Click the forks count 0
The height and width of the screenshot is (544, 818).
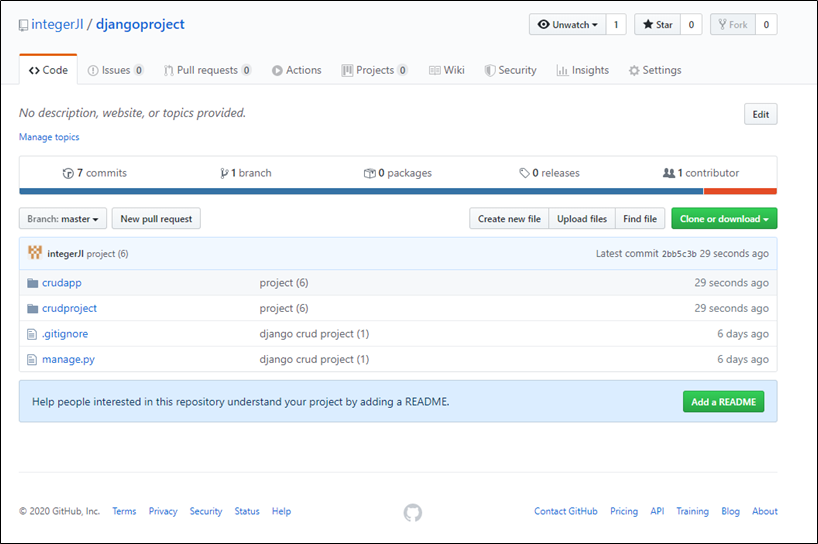pyautogui.click(x=766, y=25)
